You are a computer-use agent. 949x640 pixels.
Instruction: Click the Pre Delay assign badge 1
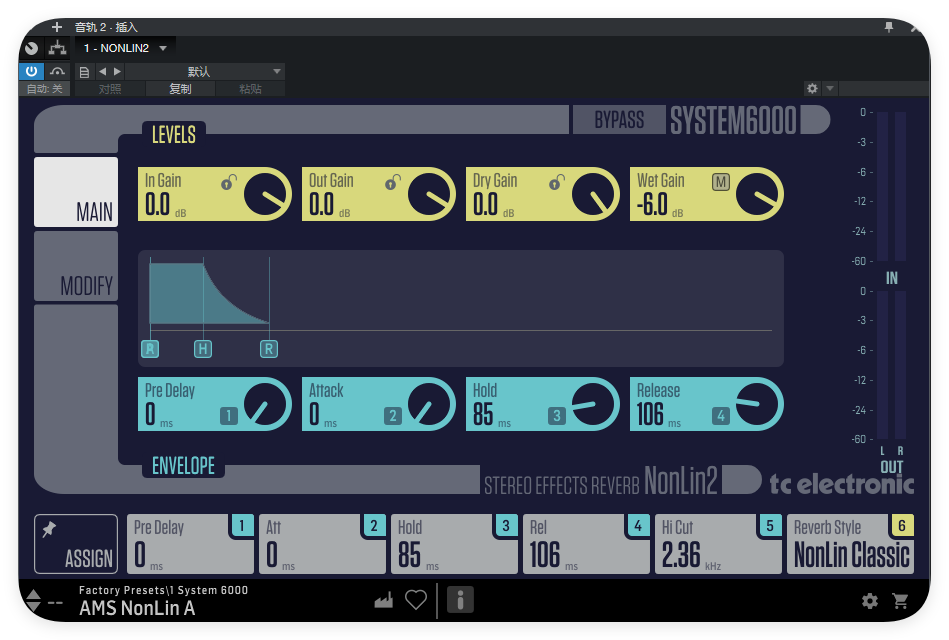click(x=229, y=416)
